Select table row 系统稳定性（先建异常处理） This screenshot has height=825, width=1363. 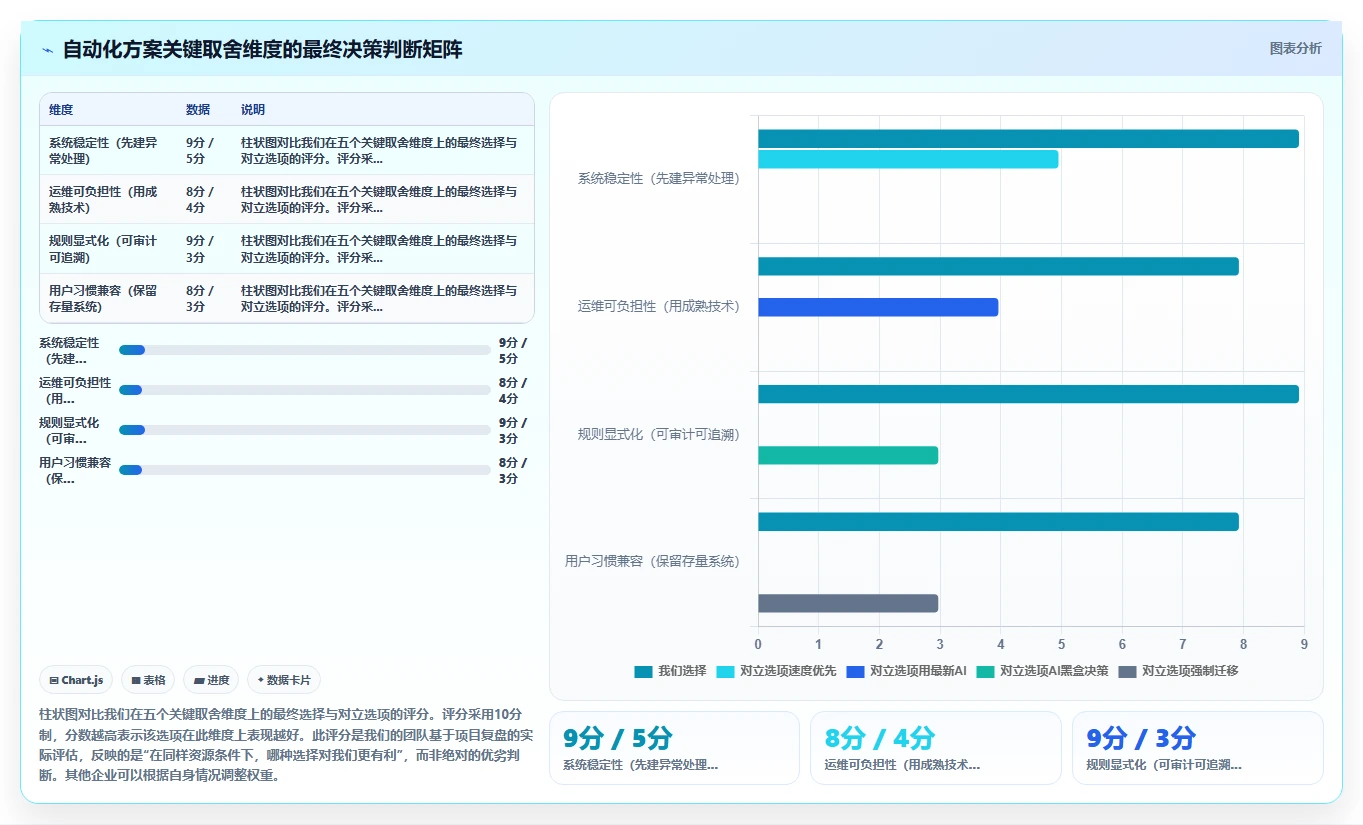coord(287,150)
